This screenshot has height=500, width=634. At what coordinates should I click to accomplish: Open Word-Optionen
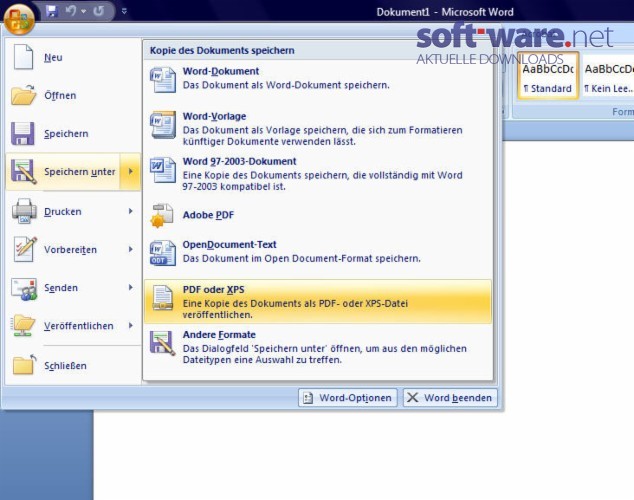(x=348, y=398)
